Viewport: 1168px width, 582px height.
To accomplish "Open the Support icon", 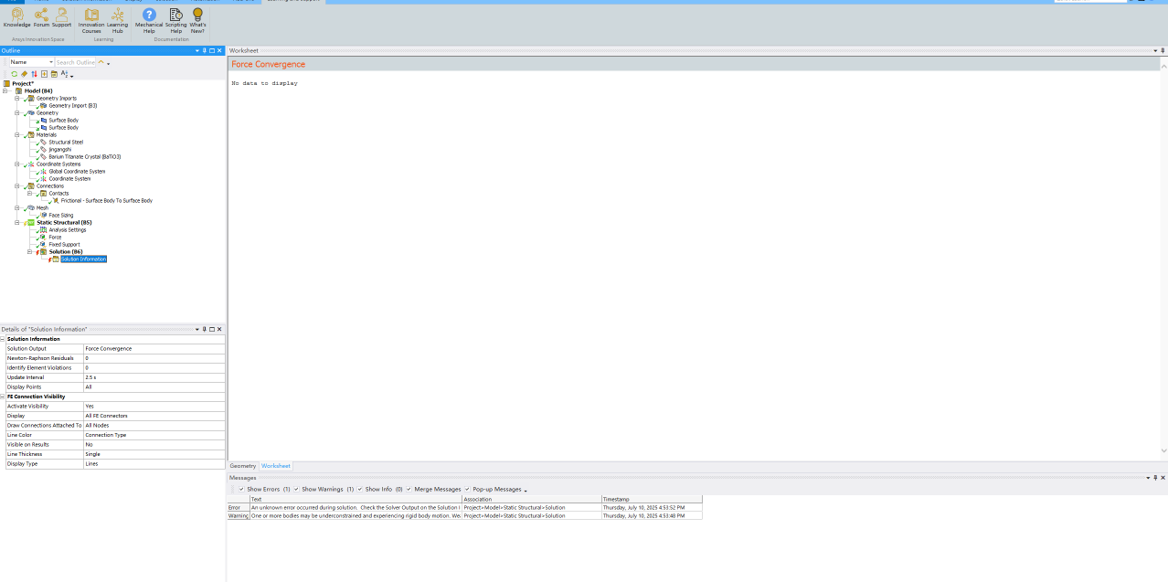I will pos(62,18).
